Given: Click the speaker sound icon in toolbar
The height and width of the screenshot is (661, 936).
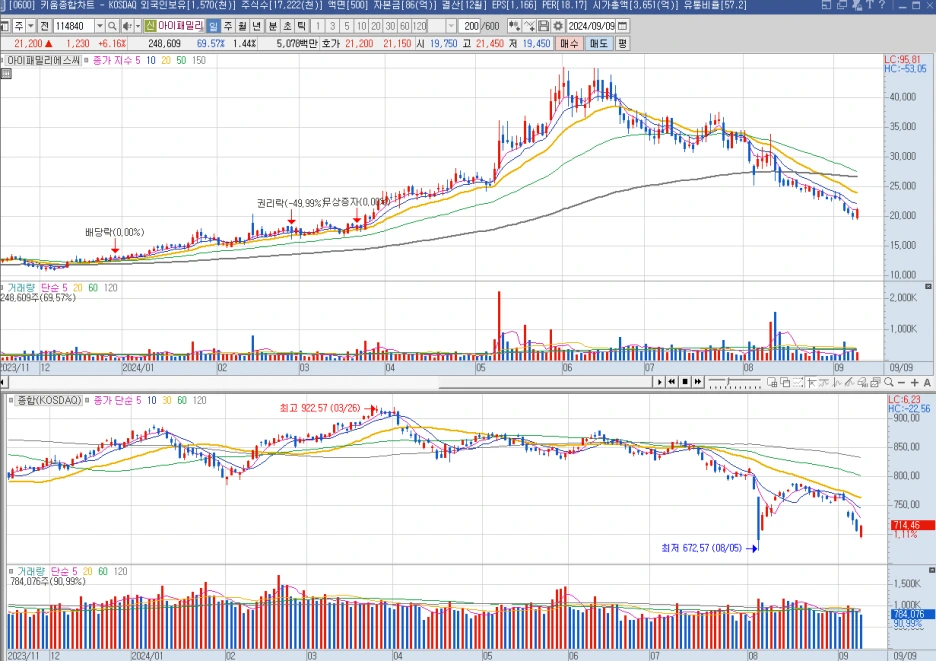Looking at the screenshot, I should coord(127,26).
